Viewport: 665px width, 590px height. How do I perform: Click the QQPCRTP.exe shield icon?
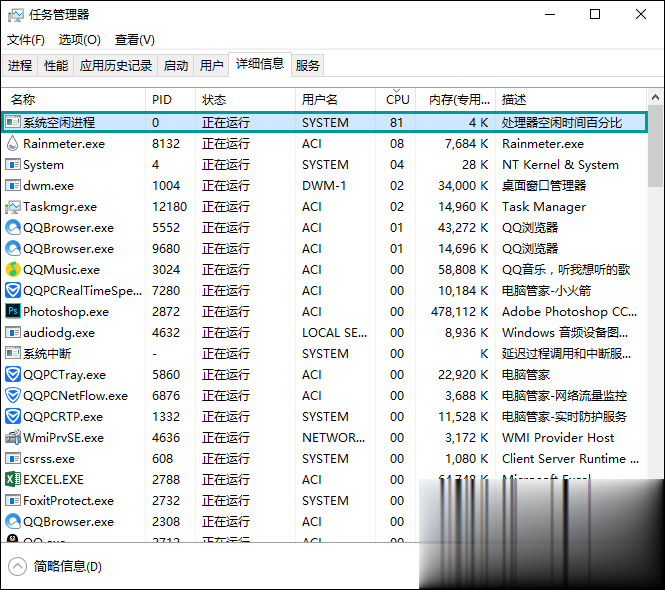coord(13,417)
